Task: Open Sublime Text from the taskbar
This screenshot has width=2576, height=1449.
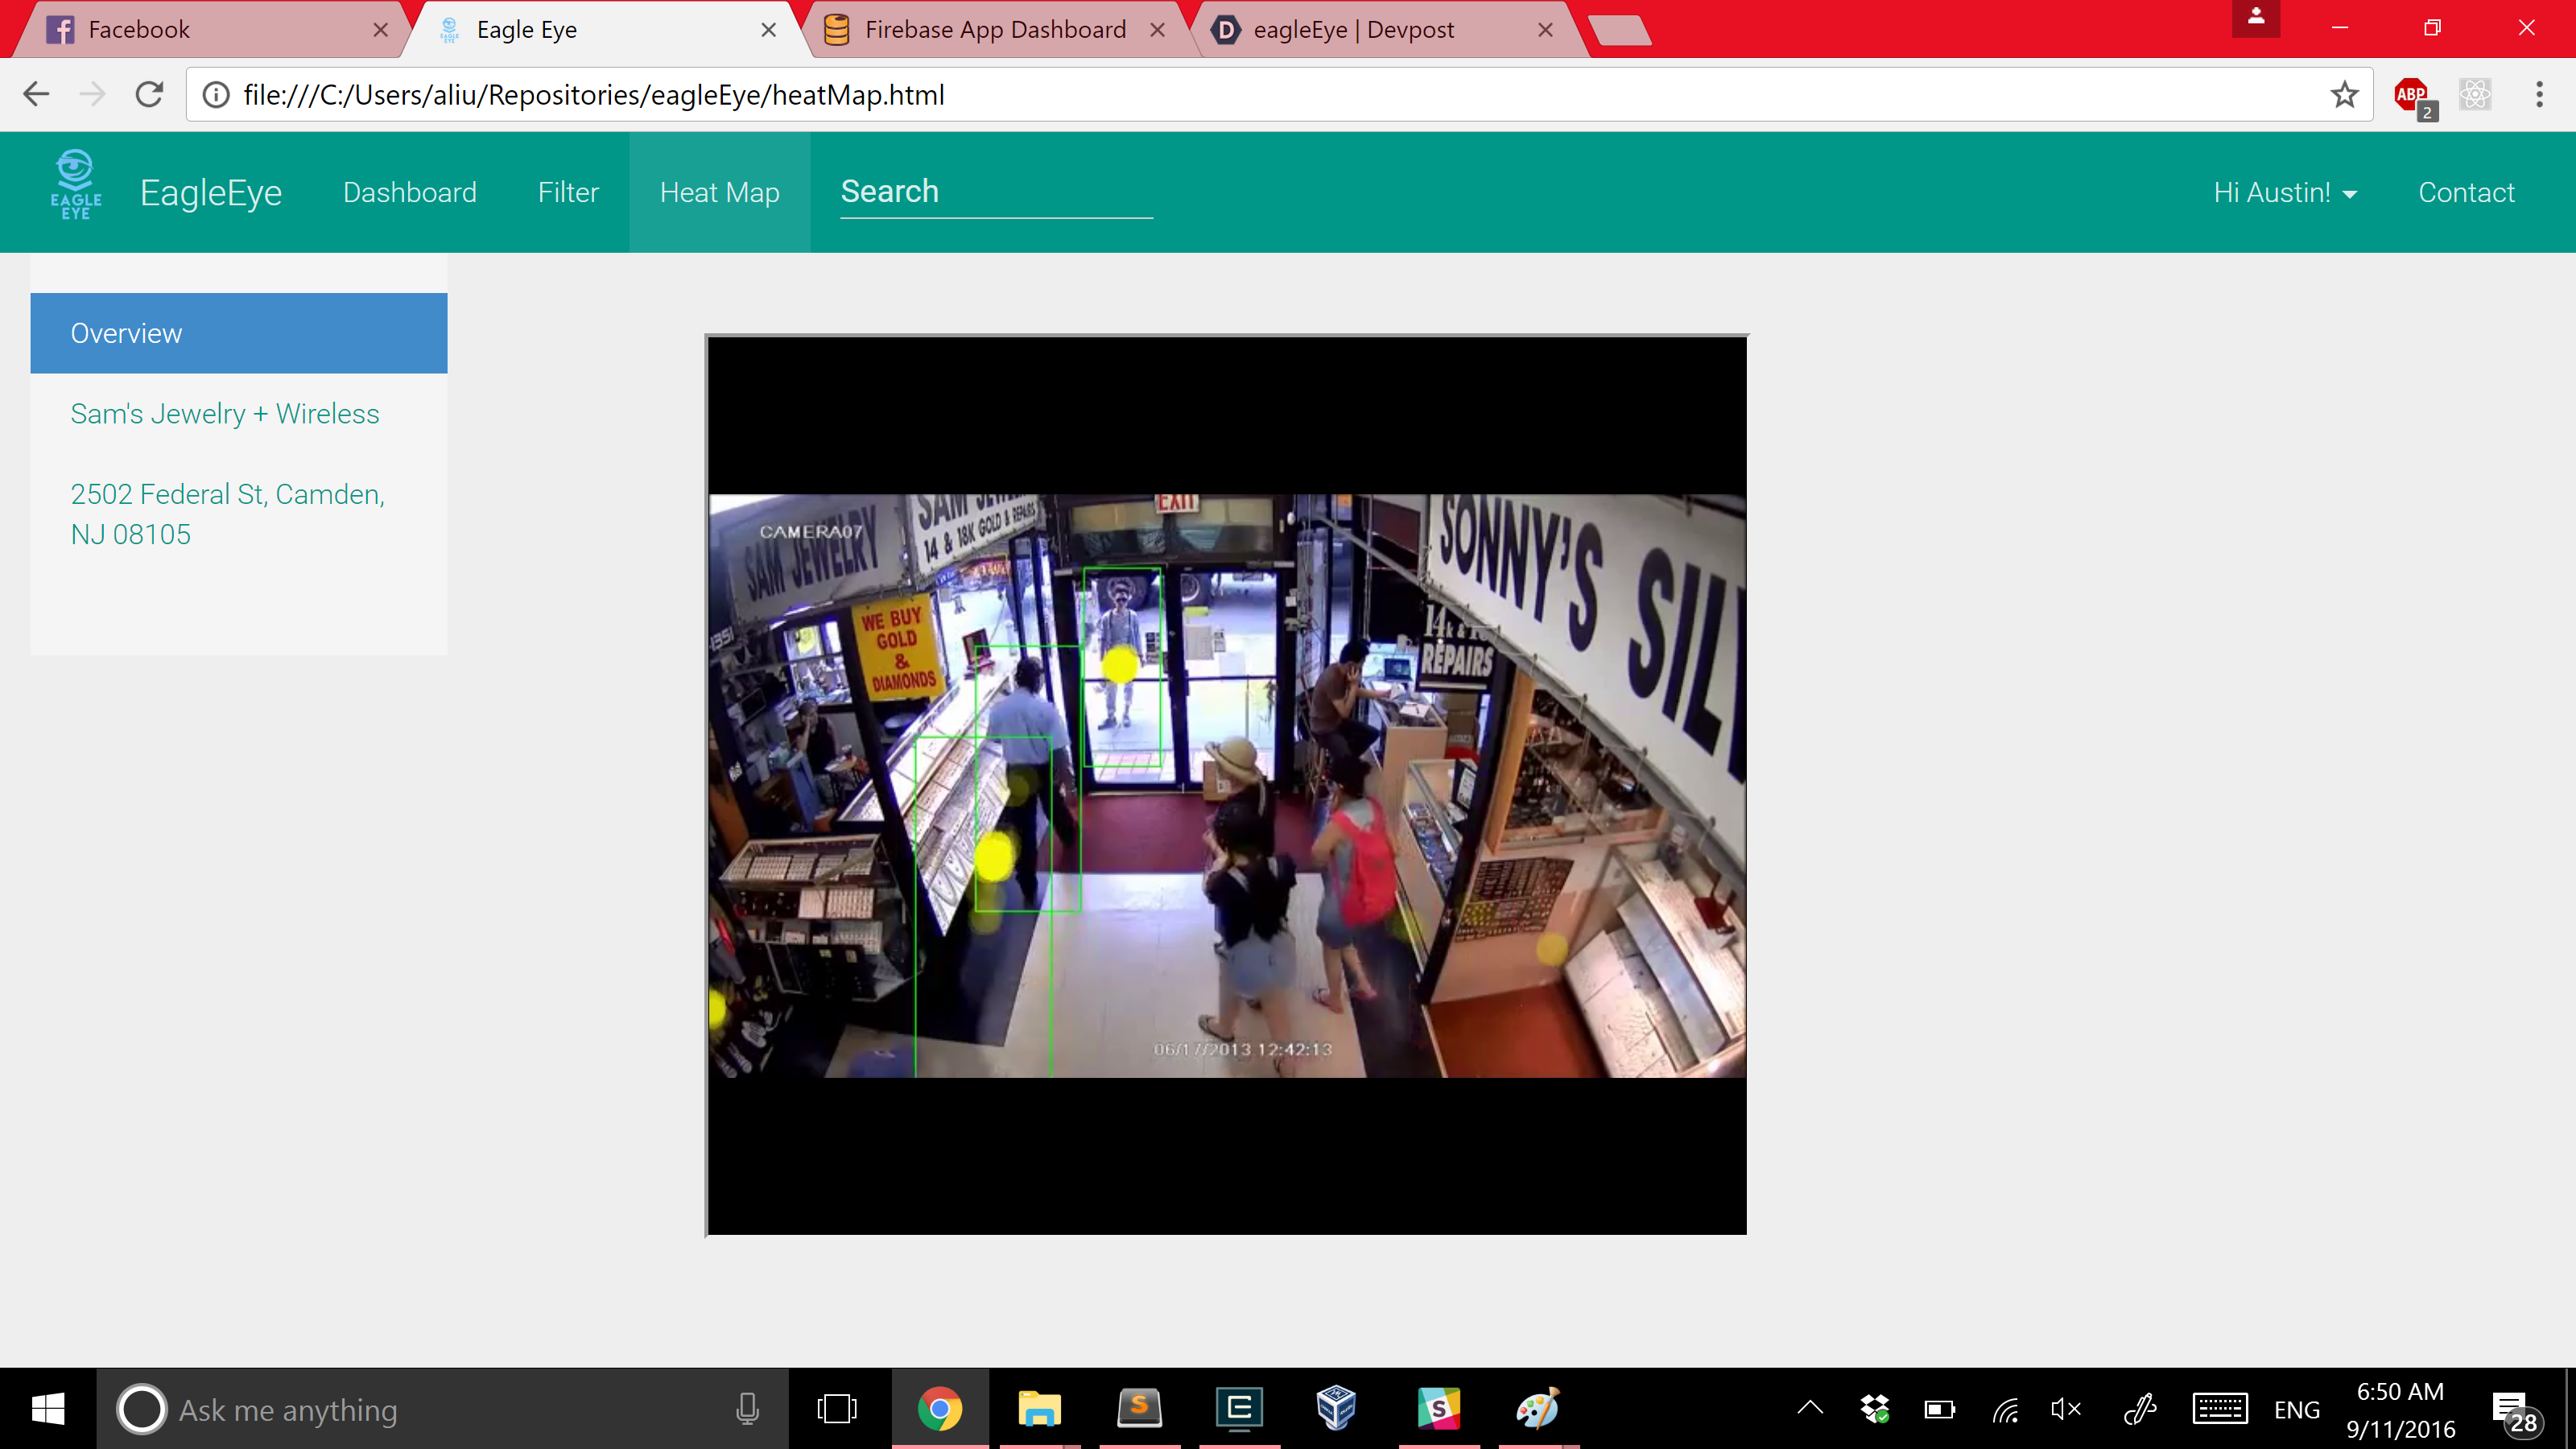Action: point(1139,1409)
